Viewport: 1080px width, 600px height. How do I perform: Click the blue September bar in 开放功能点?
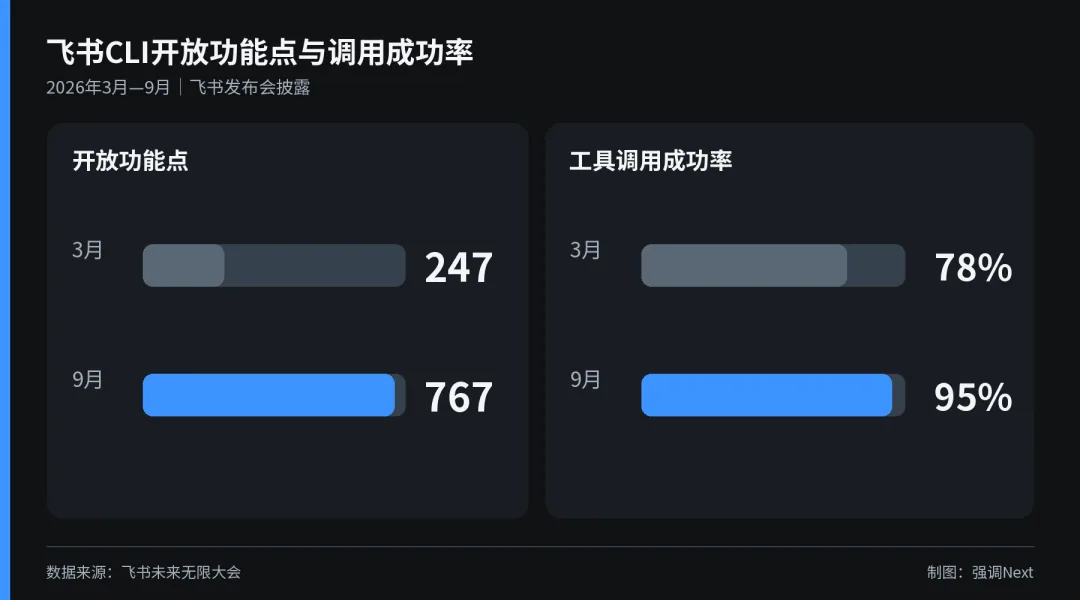(269, 395)
